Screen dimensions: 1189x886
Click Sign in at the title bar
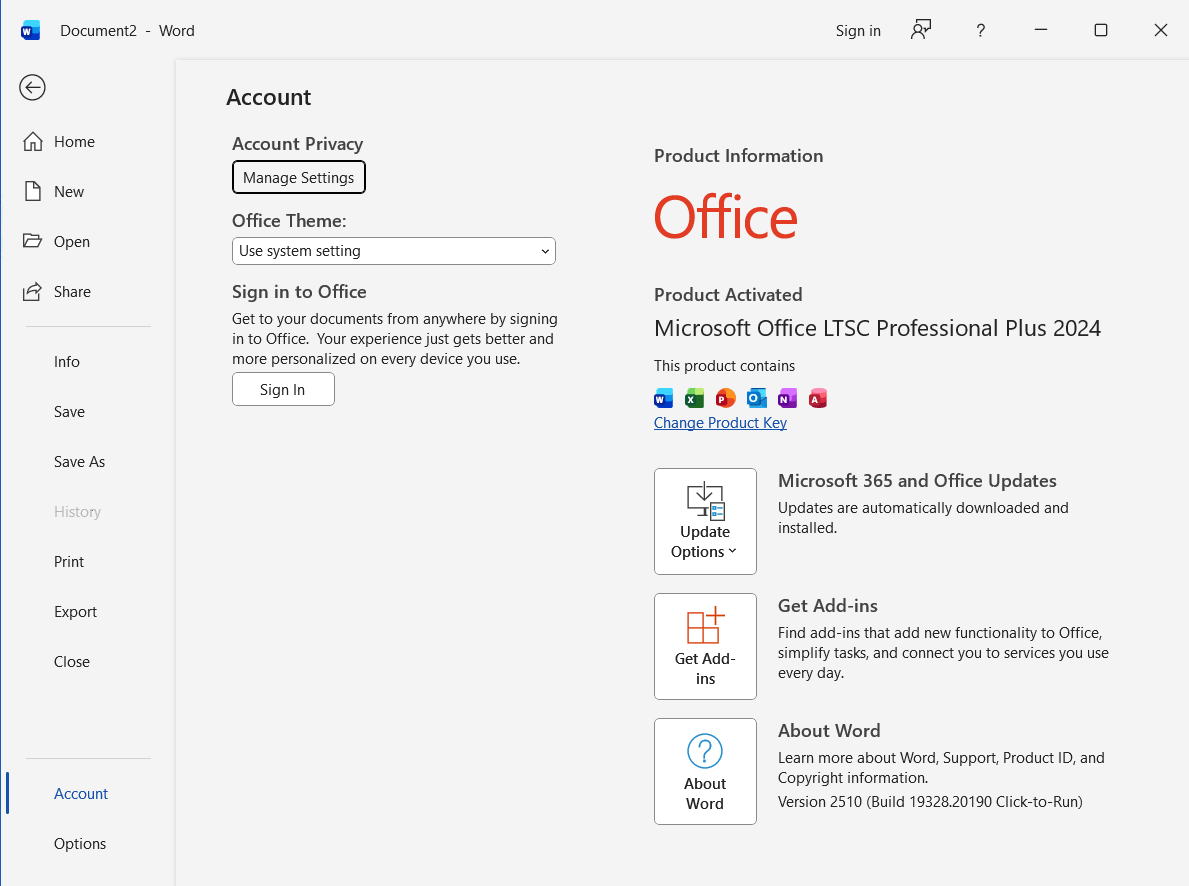[x=858, y=31]
